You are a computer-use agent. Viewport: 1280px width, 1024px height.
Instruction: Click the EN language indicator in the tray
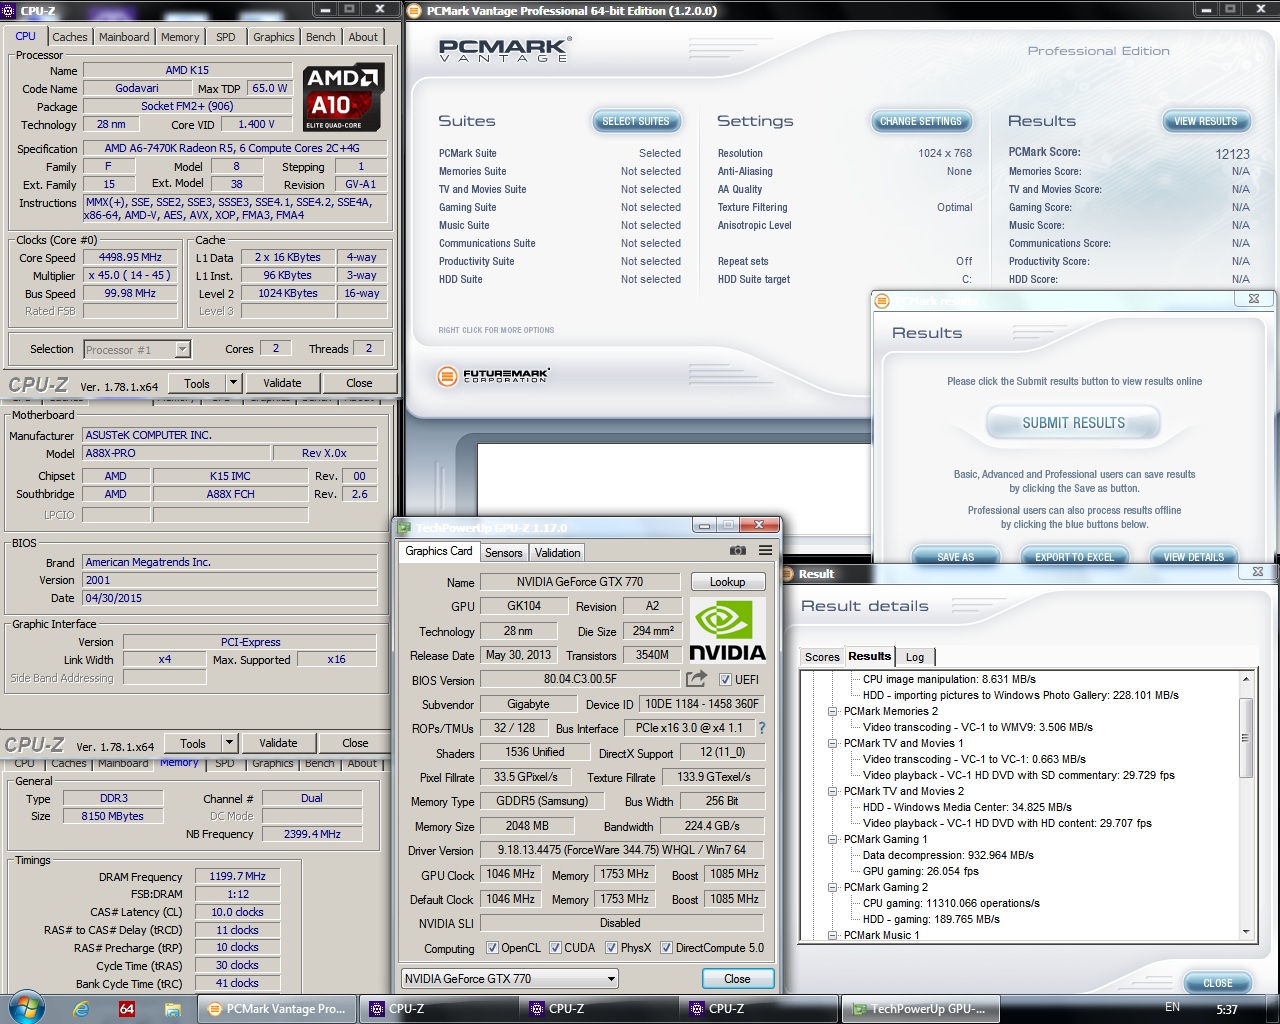(x=1172, y=1007)
